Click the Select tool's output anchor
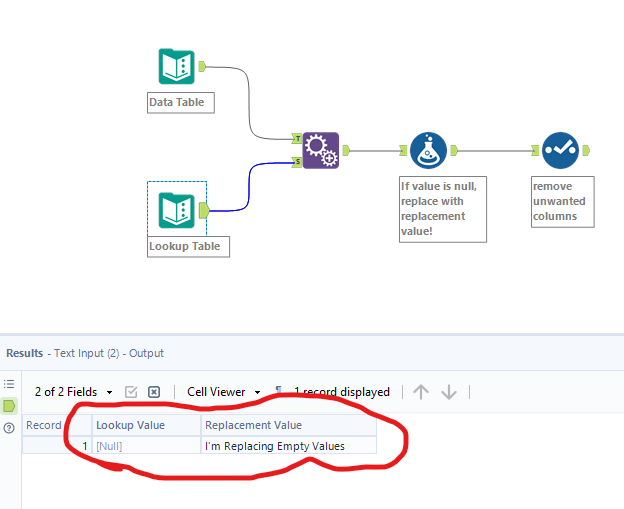The height and width of the screenshot is (509, 624). (586, 150)
